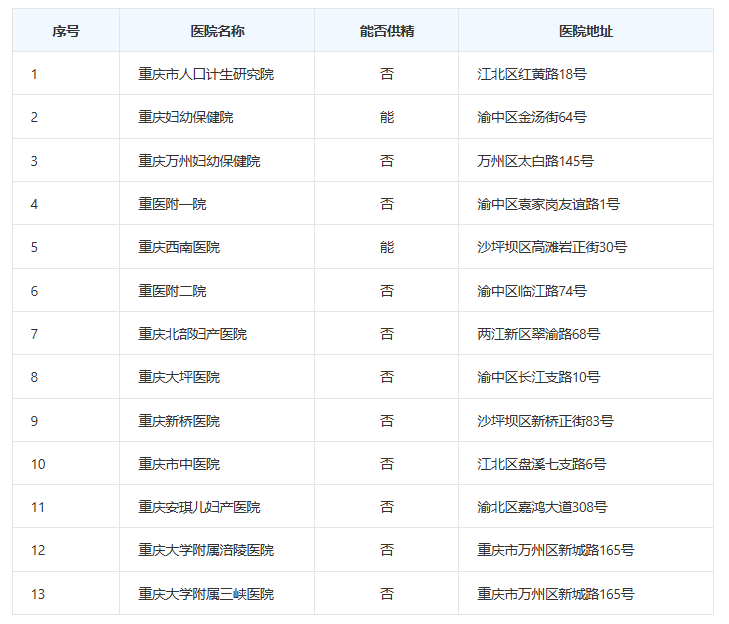The width and height of the screenshot is (729, 624).
Task: Click sequence number 7
Action: coord(34,334)
